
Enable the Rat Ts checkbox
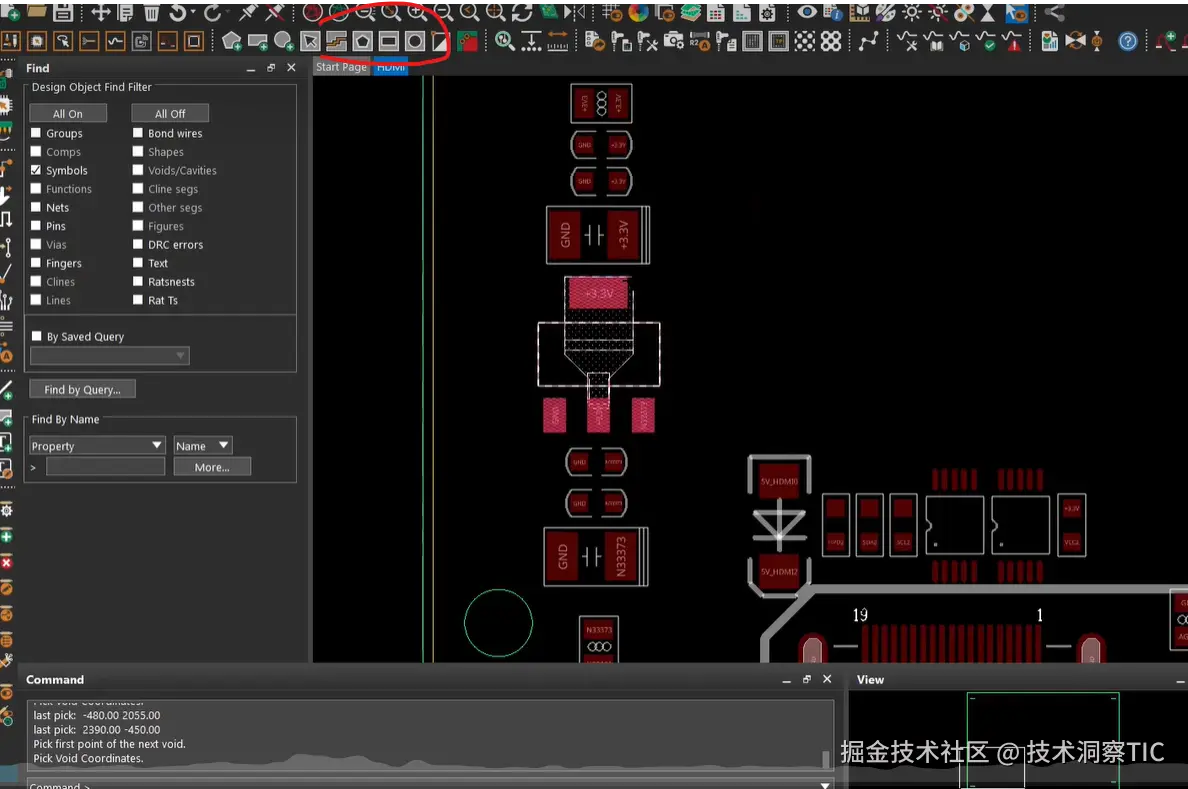138,300
